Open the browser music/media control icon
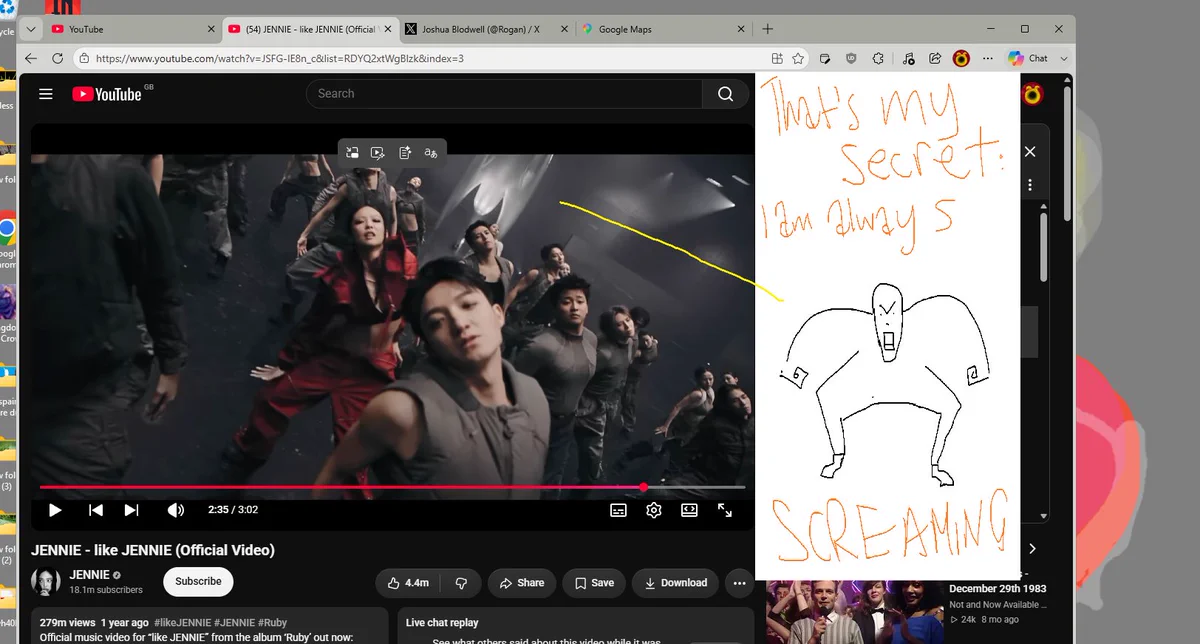Image resolution: width=1200 pixels, height=644 pixels. pyautogui.click(x=908, y=58)
